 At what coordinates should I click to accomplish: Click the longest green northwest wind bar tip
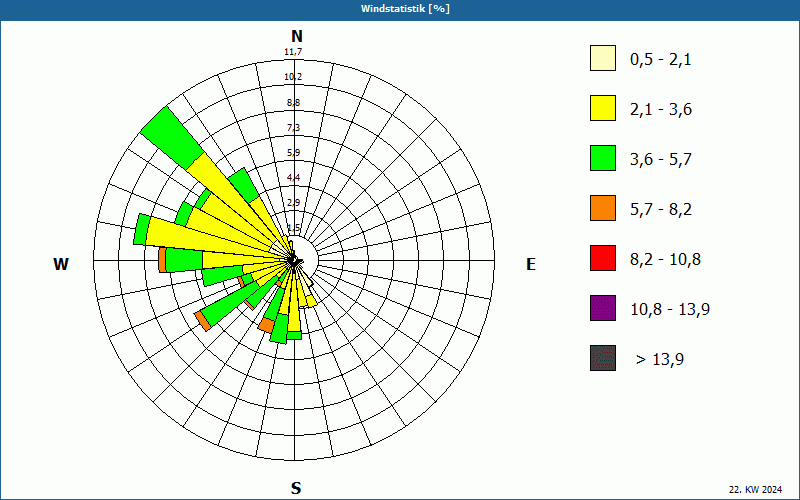[172, 138]
